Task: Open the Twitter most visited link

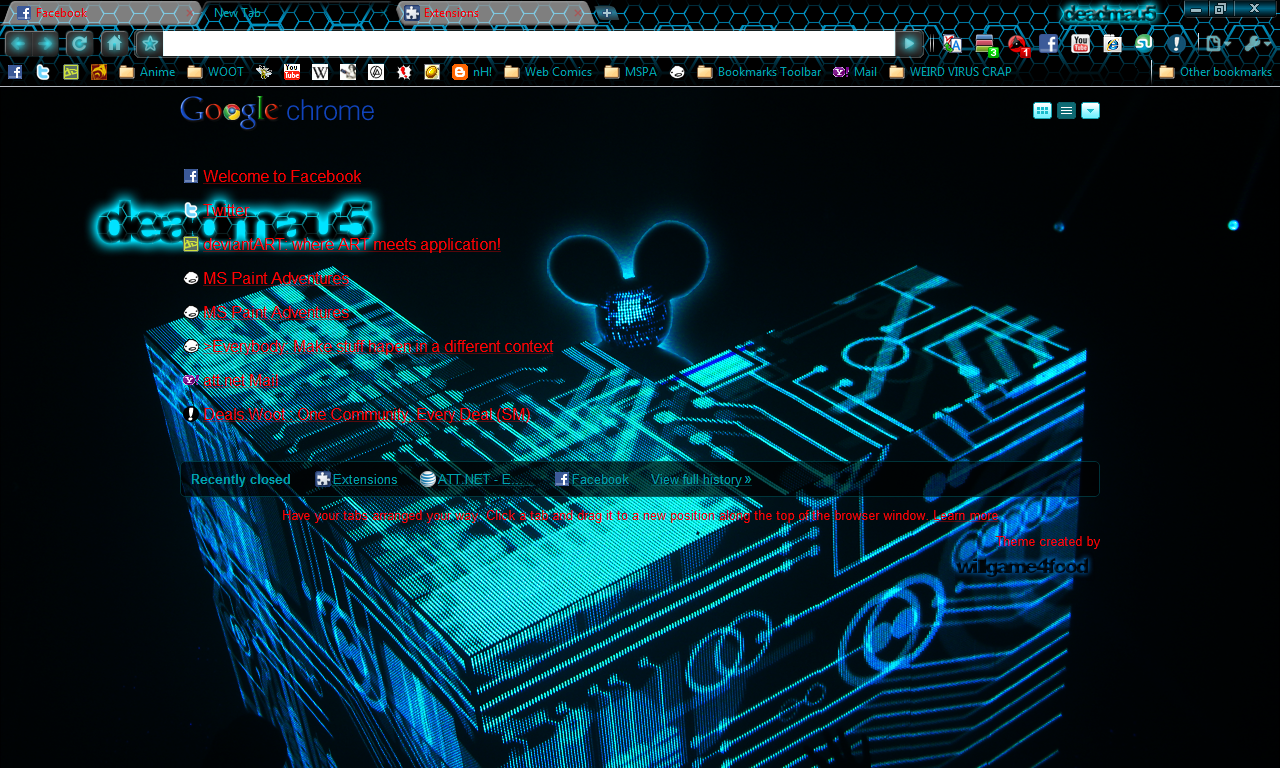Action: tap(225, 210)
